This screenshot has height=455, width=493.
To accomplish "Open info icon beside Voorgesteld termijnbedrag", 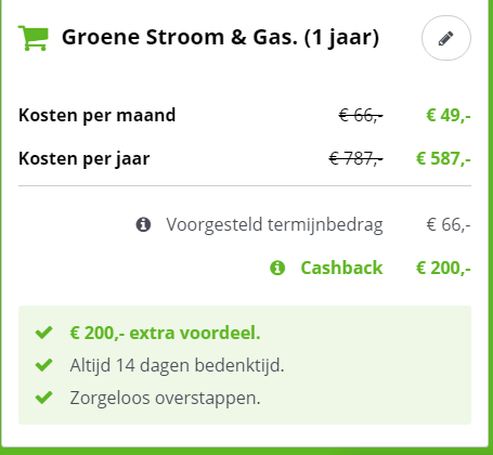I will click(x=143, y=224).
